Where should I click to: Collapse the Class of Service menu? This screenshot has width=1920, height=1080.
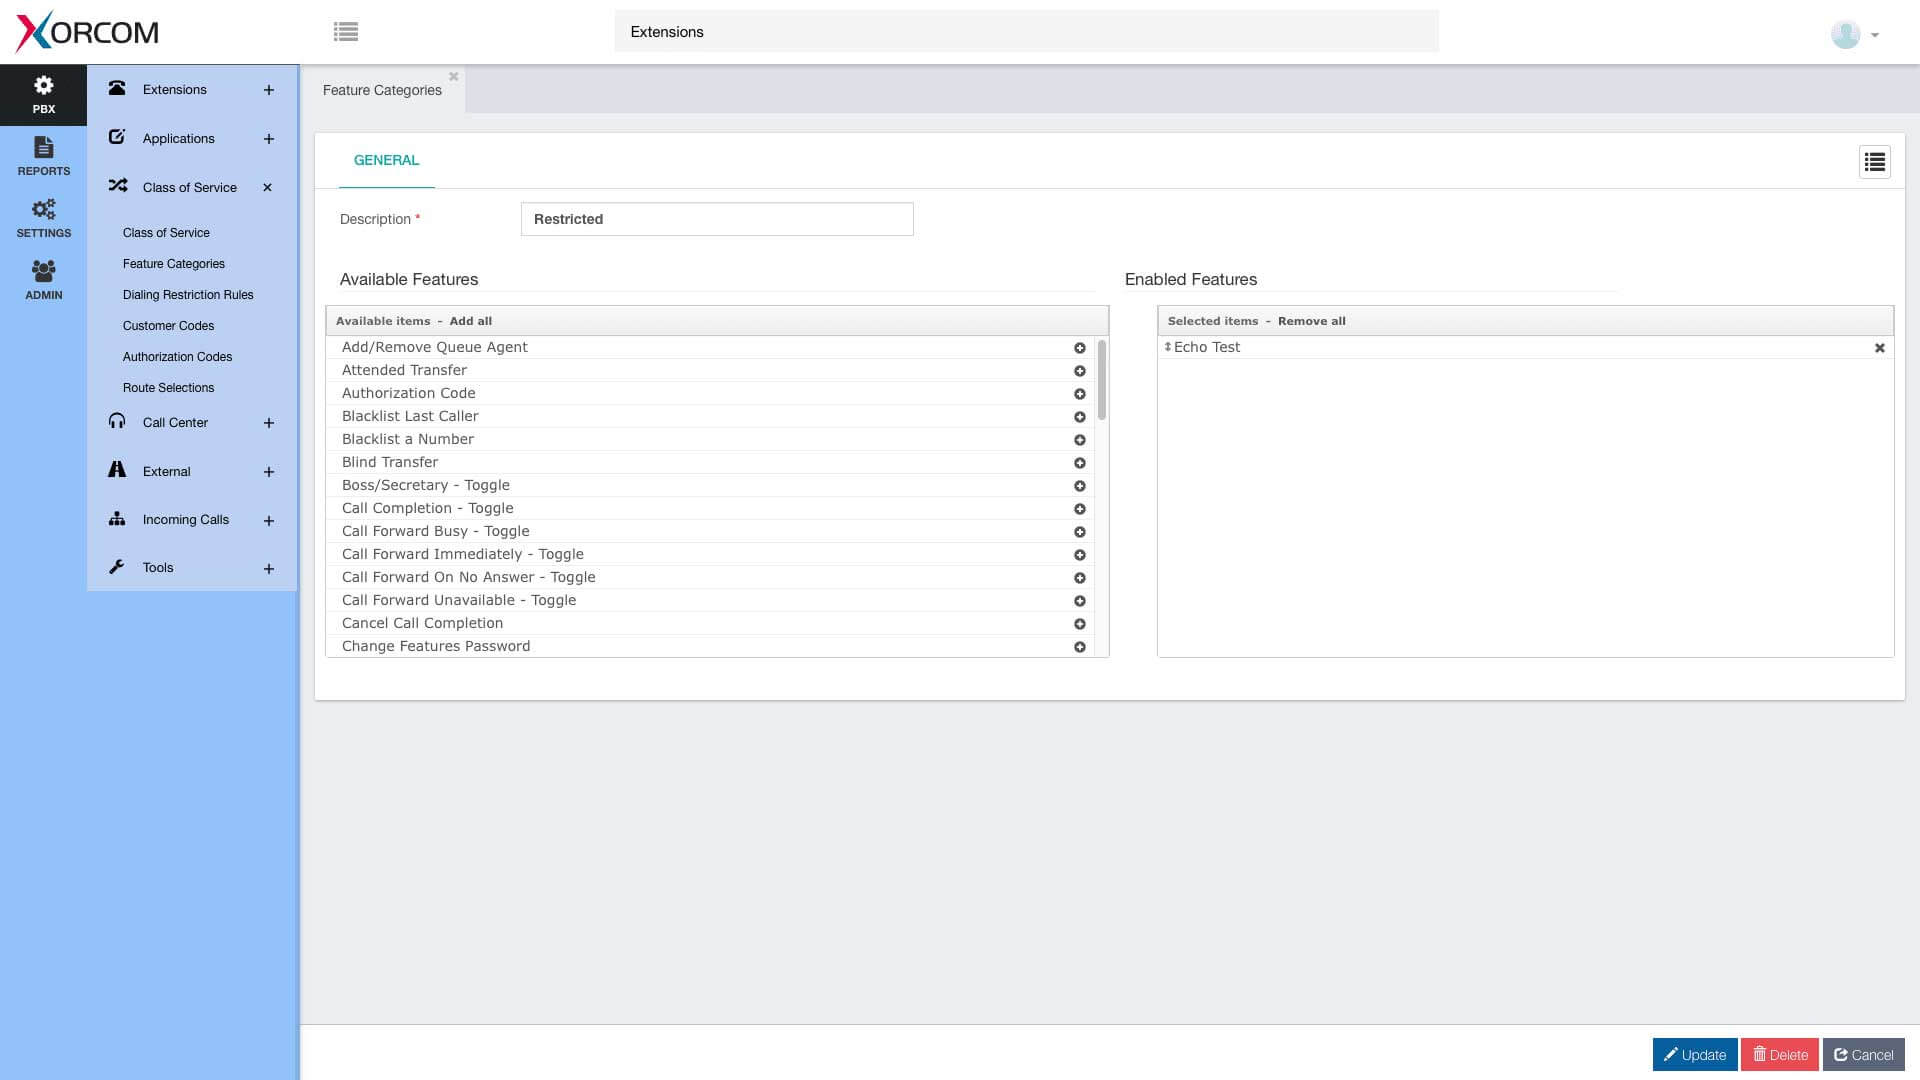267,188
